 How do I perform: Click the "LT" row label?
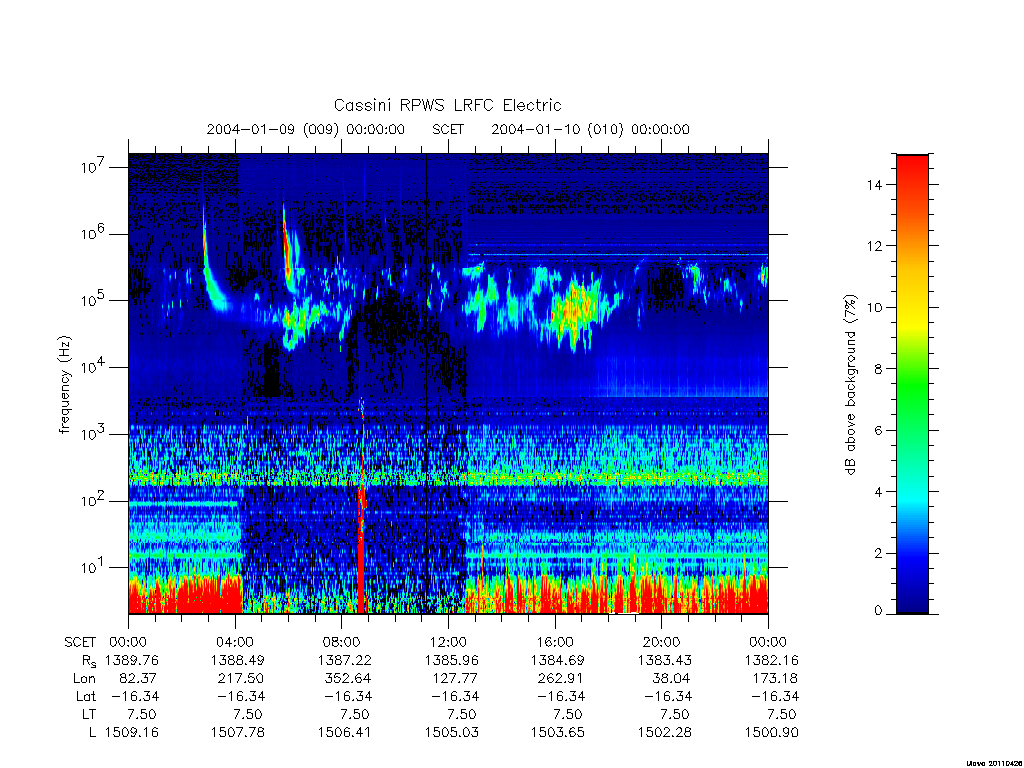pyautogui.click(x=89, y=714)
